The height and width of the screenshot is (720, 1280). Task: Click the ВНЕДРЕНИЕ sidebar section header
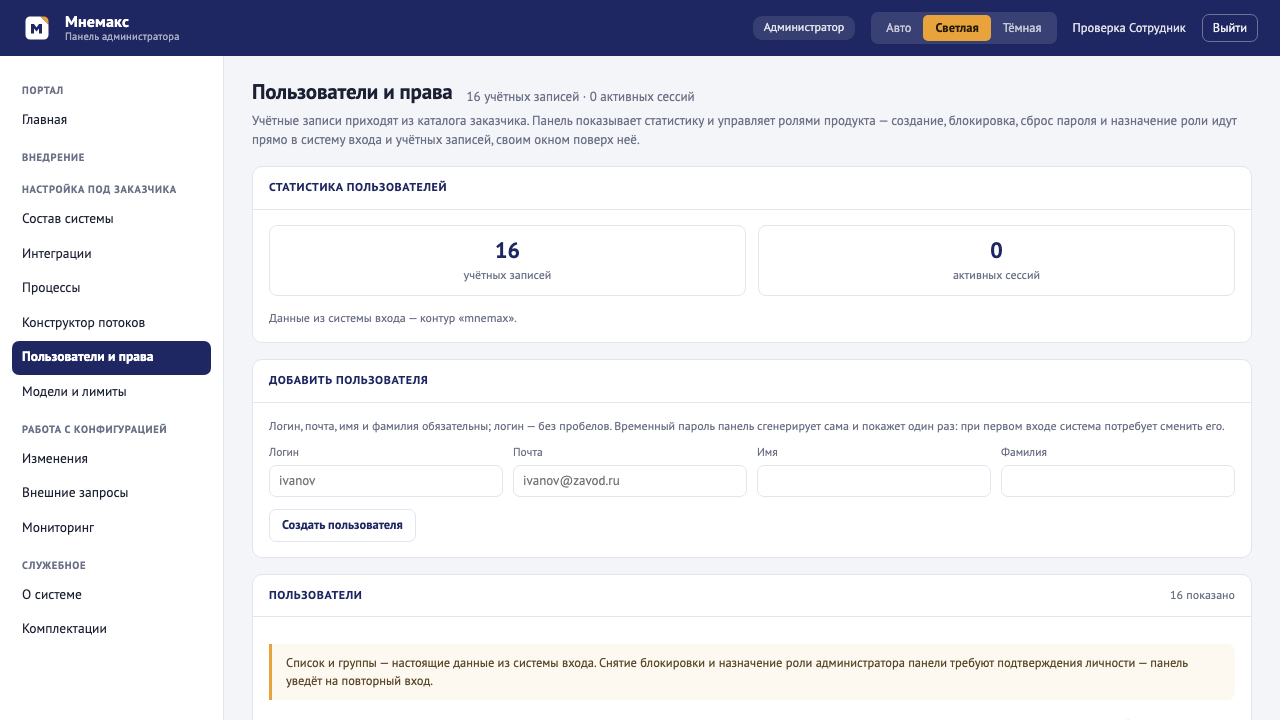click(53, 158)
